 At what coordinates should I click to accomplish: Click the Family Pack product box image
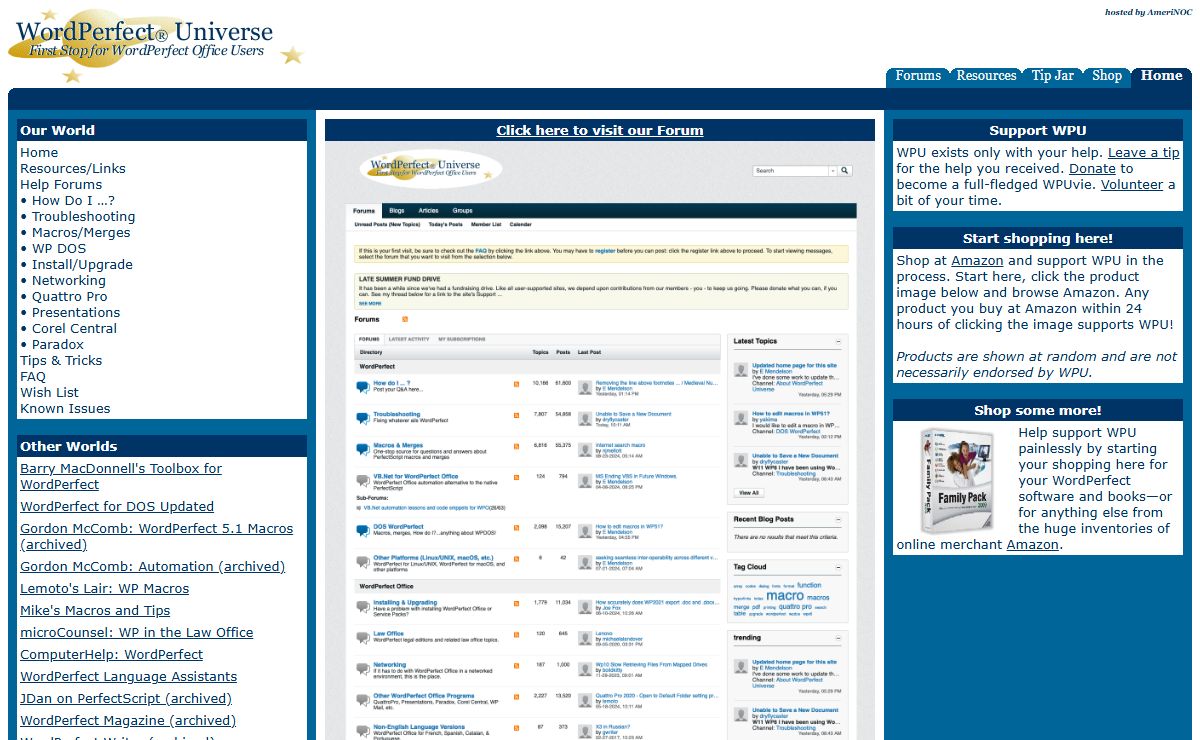(x=956, y=481)
